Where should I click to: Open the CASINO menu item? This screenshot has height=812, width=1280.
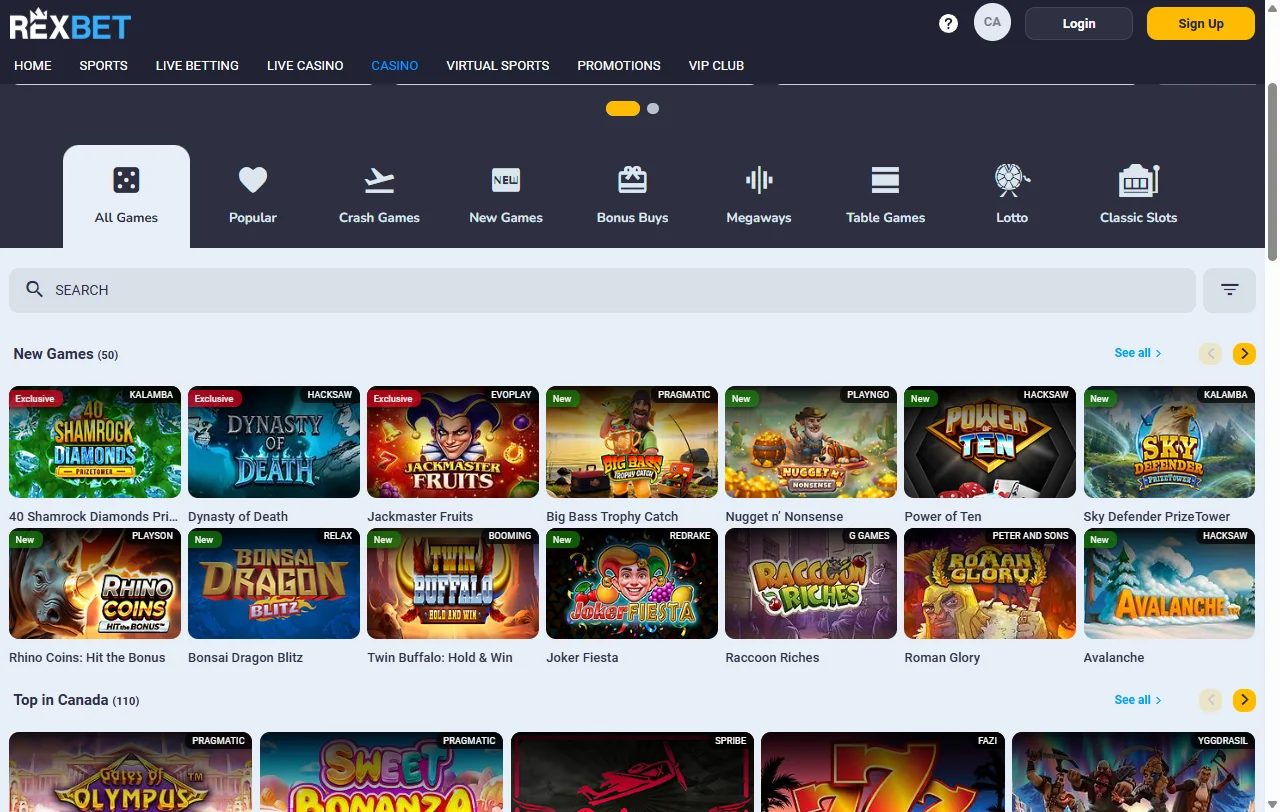click(x=395, y=65)
